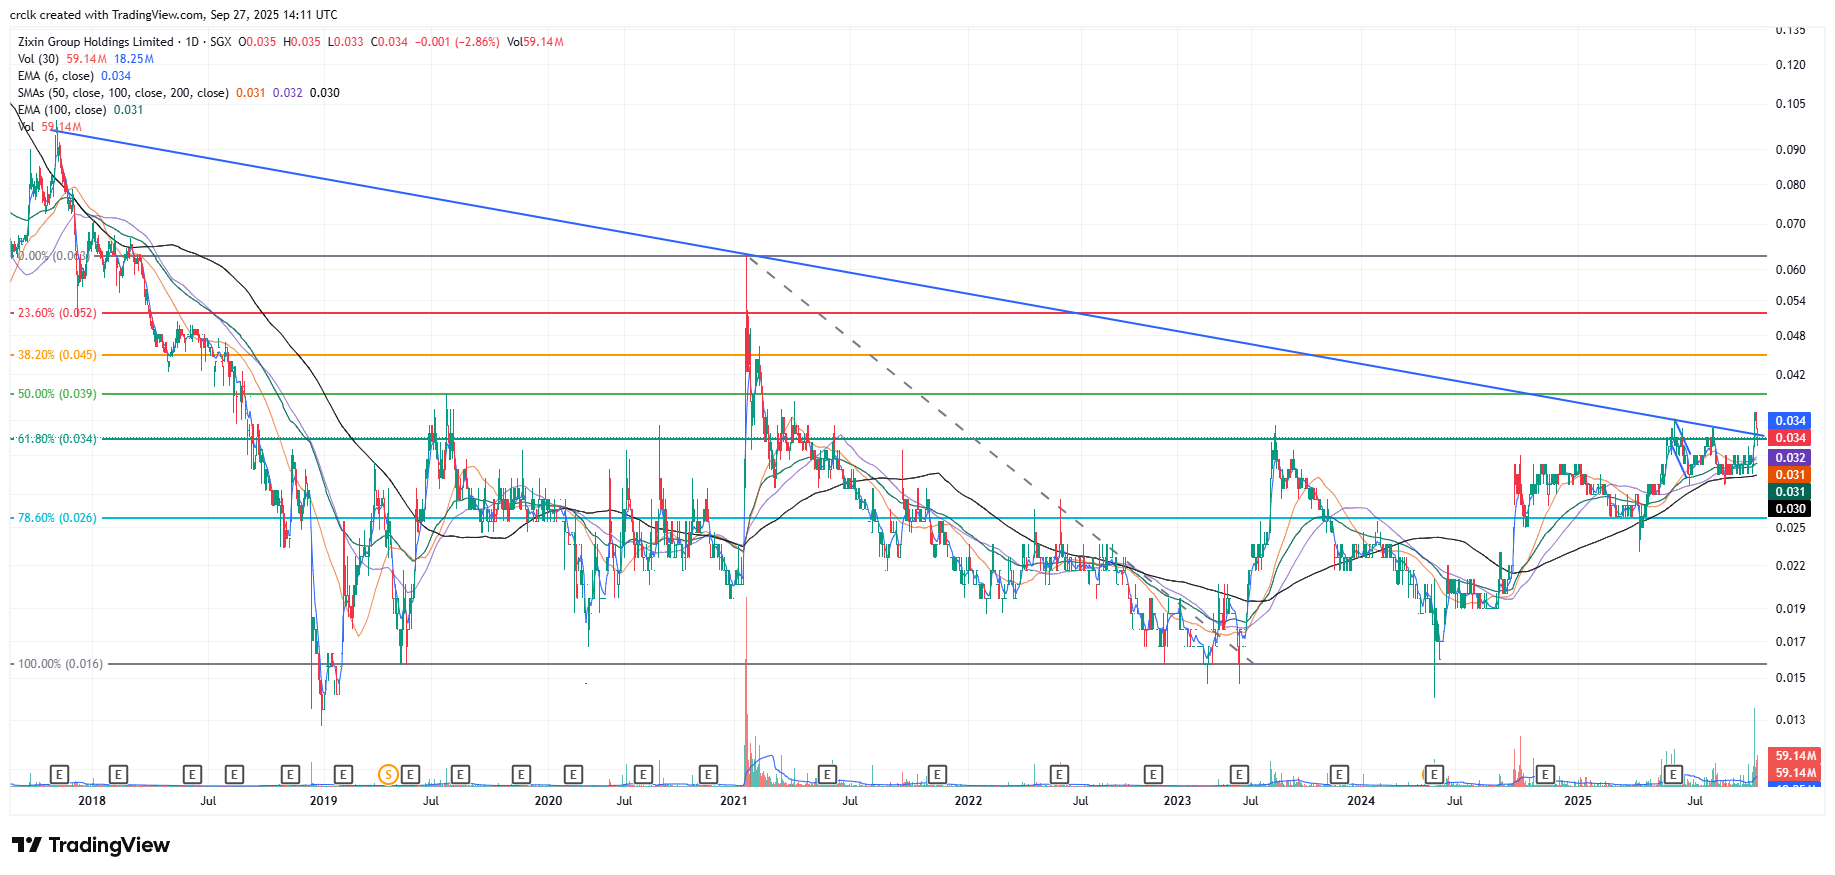
Task: Click the earnings E marker just before Jul 2022
Action: 1059,774
